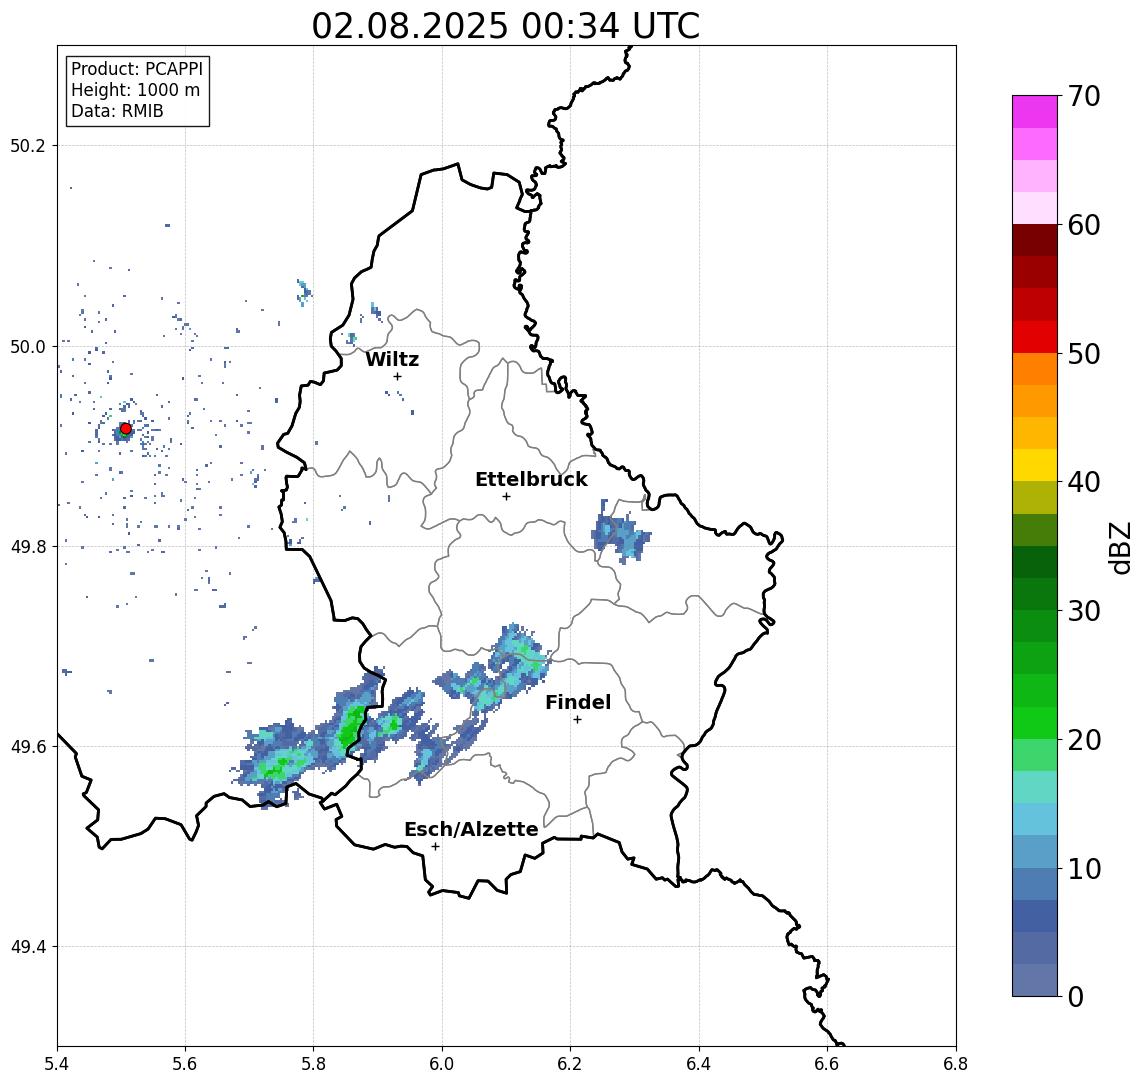Click the Ettelbruck station cross marker
The image size is (1145, 1084).
point(506,497)
